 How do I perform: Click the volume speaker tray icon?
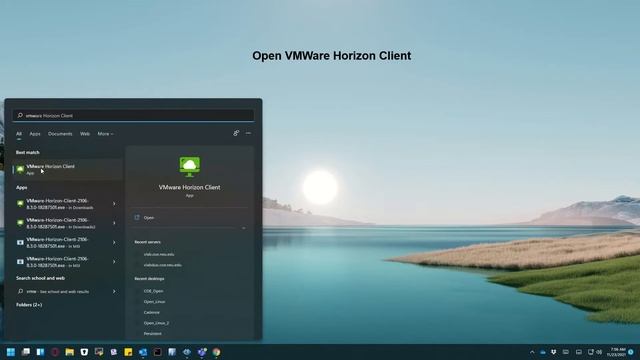[599, 352]
